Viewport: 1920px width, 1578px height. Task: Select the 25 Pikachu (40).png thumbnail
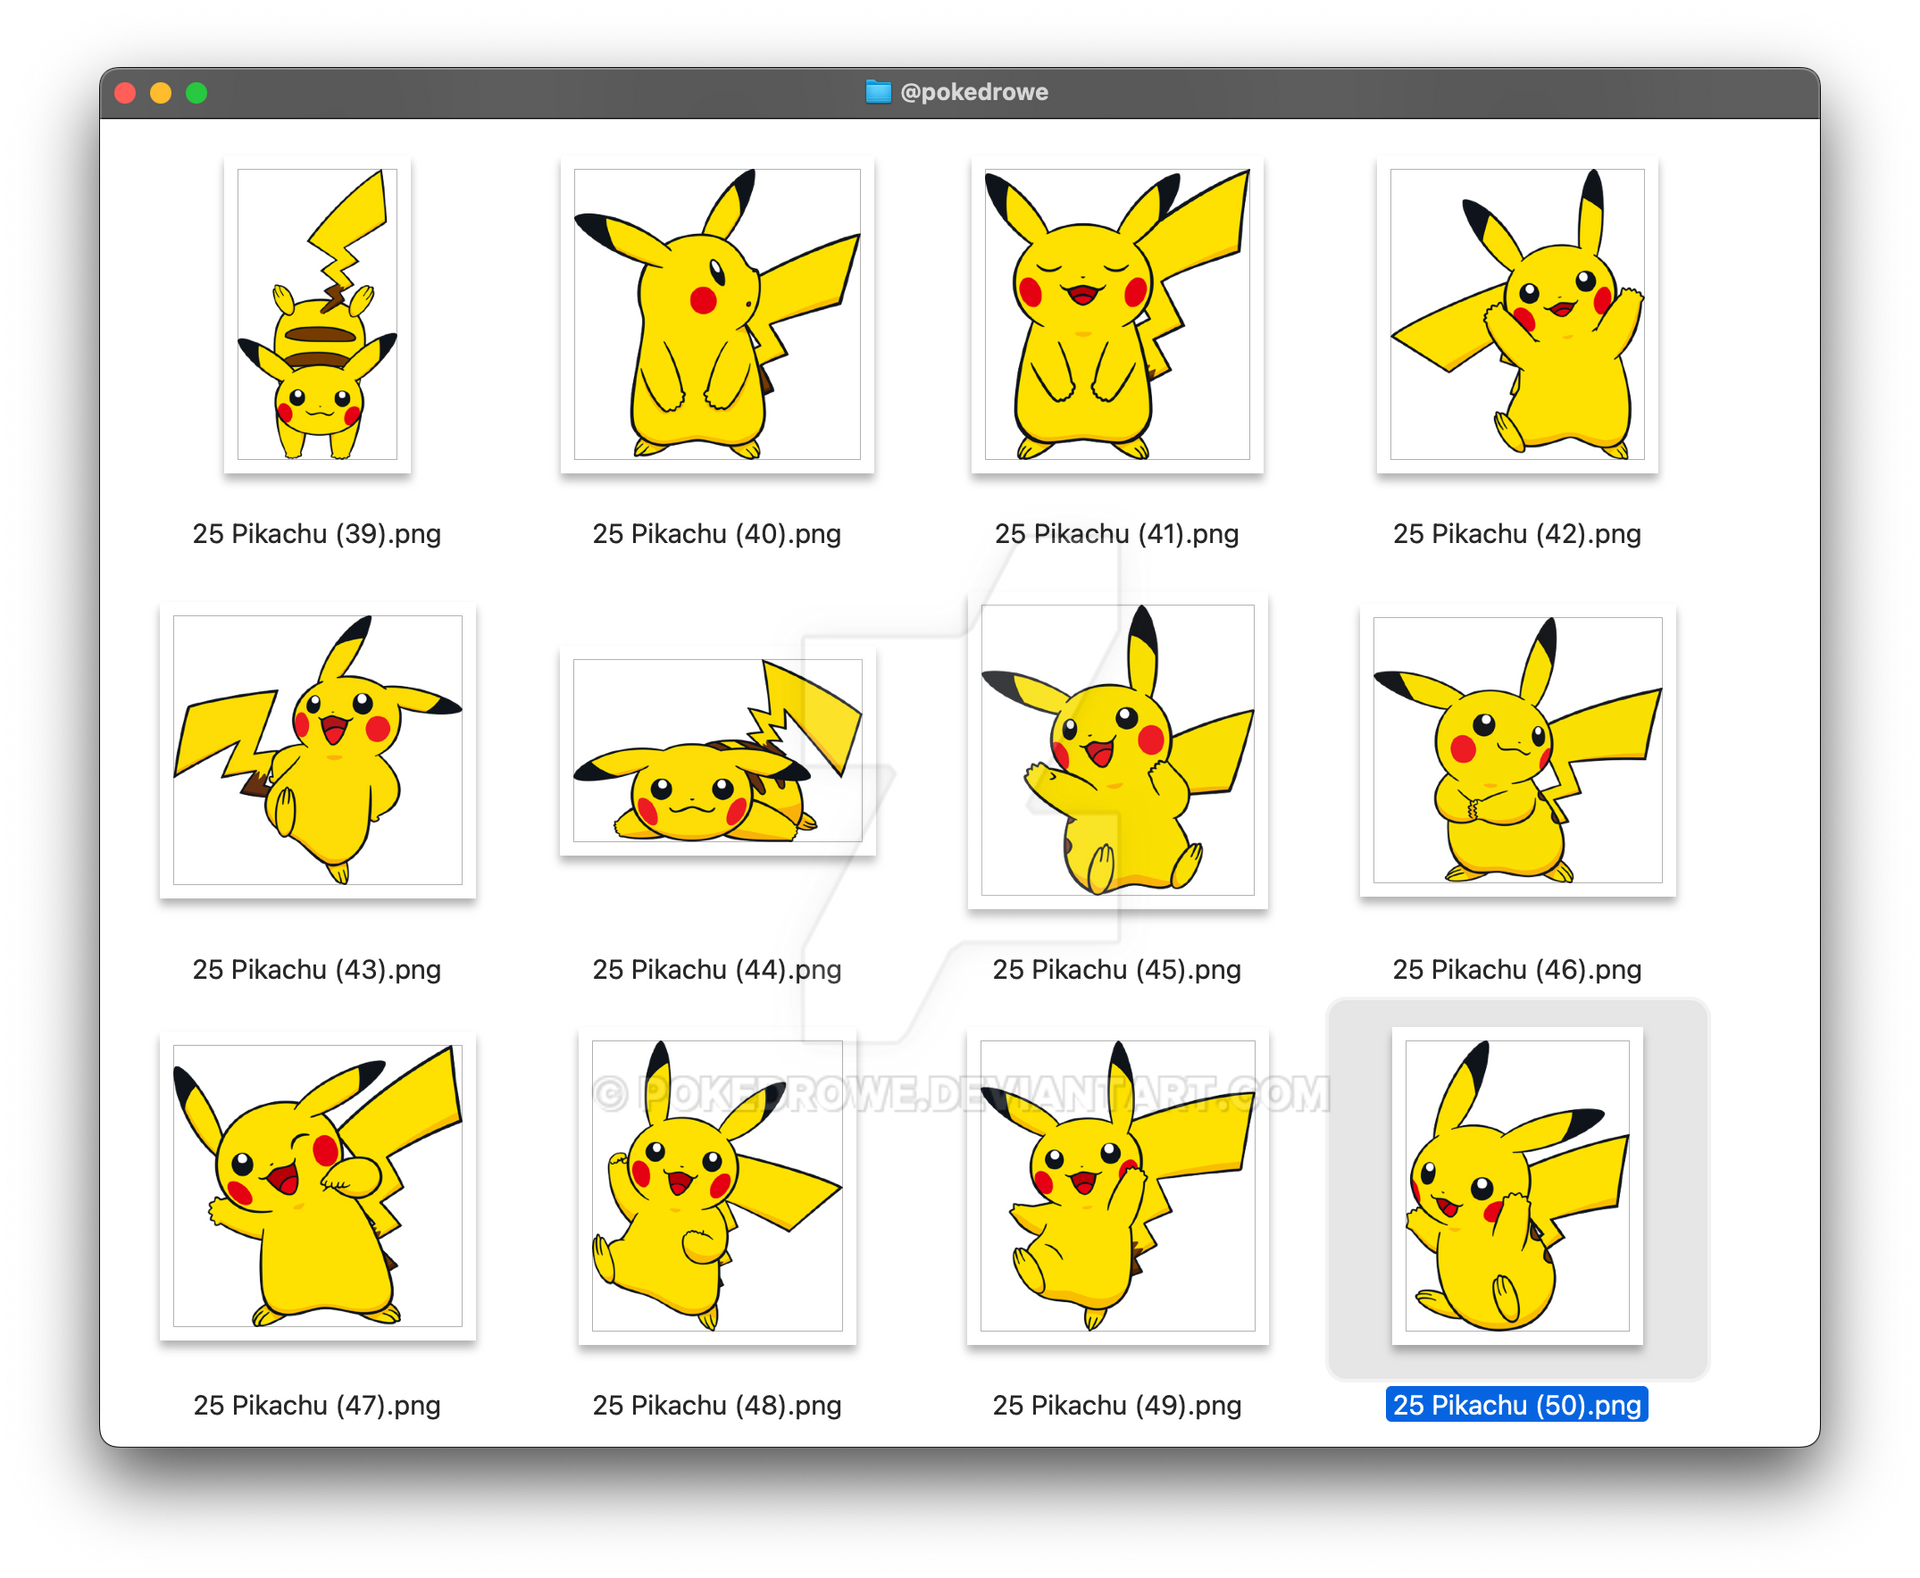tap(717, 314)
